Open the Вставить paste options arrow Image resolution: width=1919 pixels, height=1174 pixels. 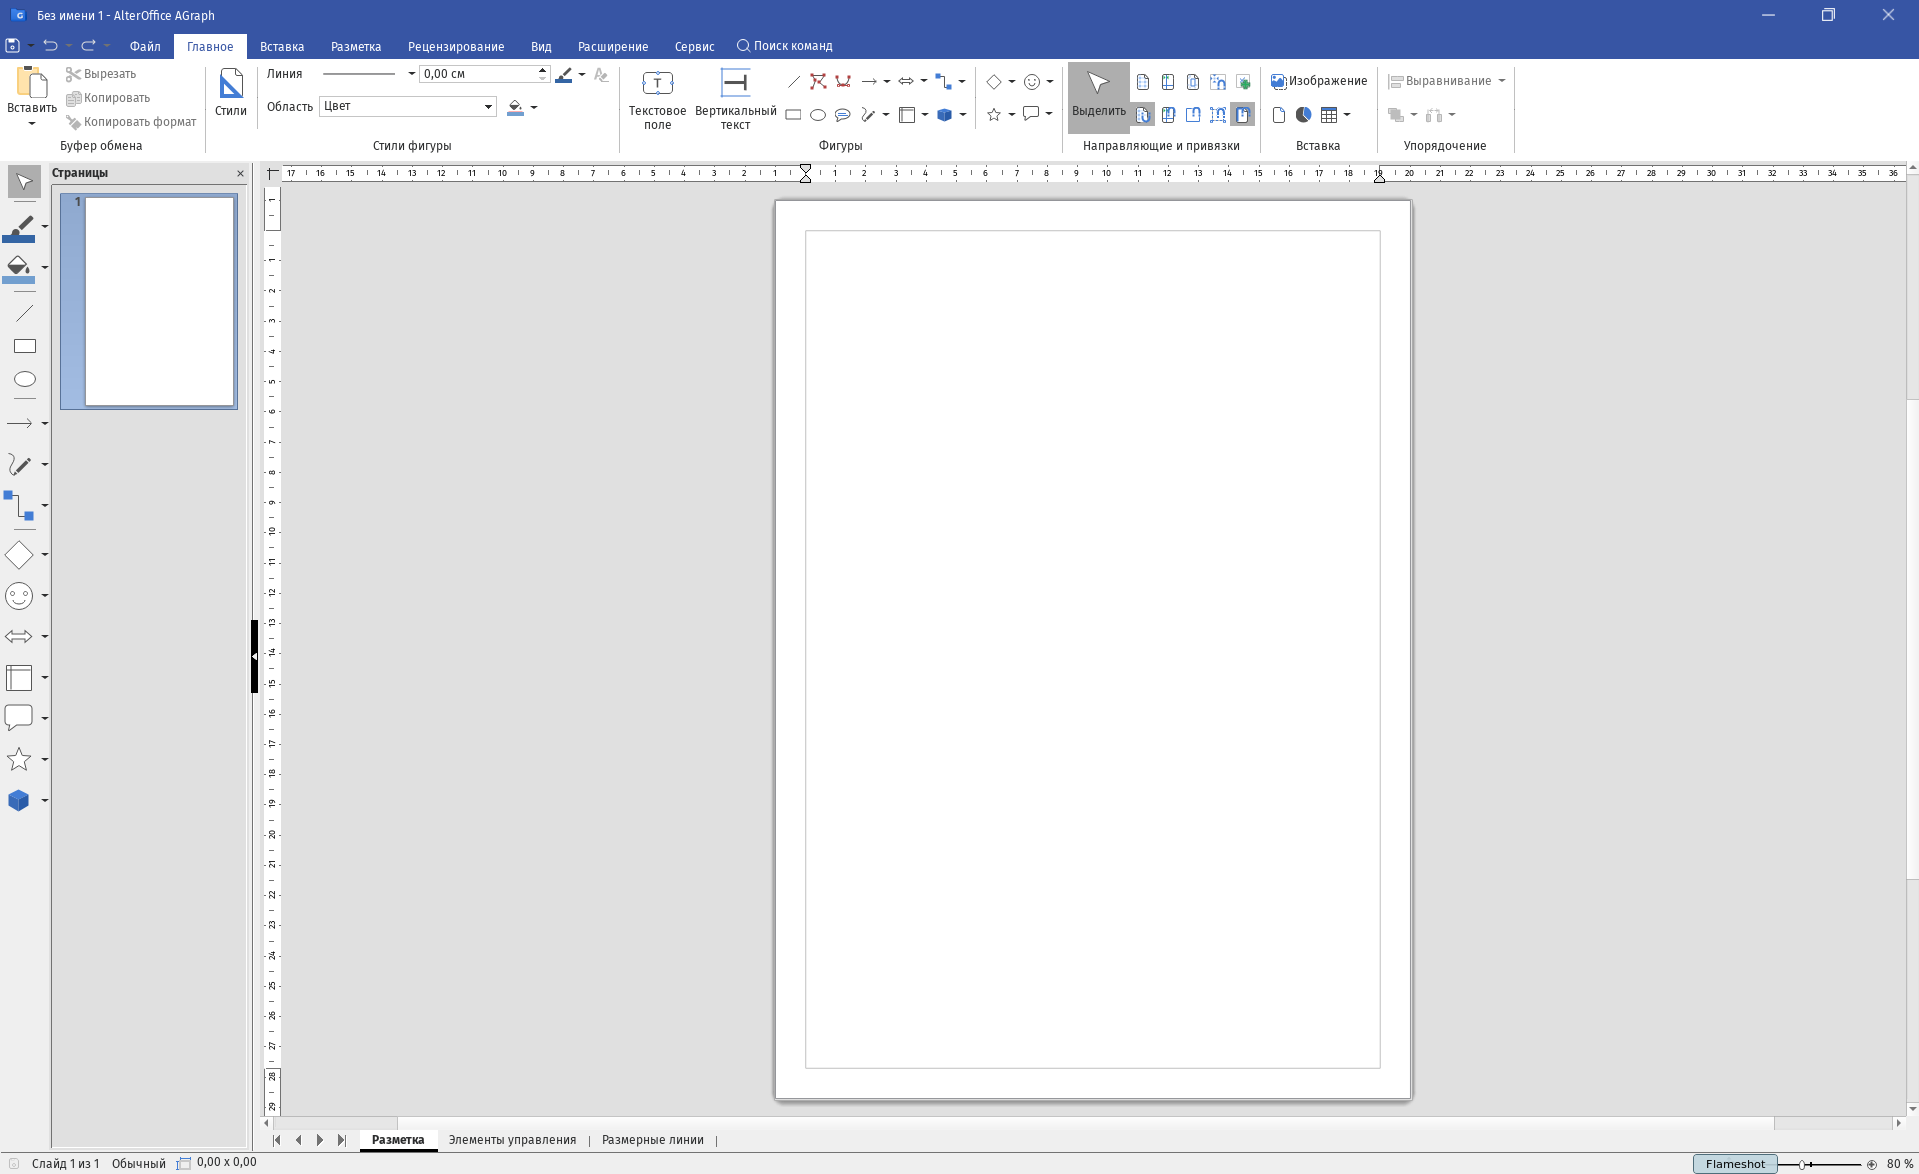pyautogui.click(x=32, y=124)
